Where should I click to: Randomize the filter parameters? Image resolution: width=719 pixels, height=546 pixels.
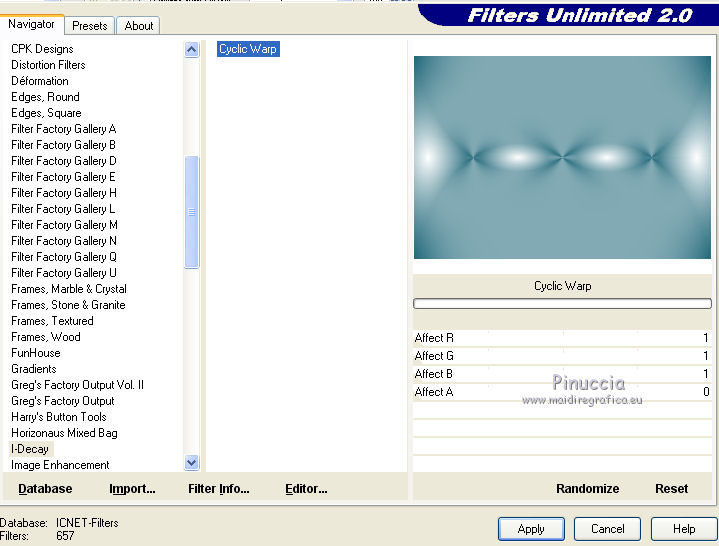[587, 489]
